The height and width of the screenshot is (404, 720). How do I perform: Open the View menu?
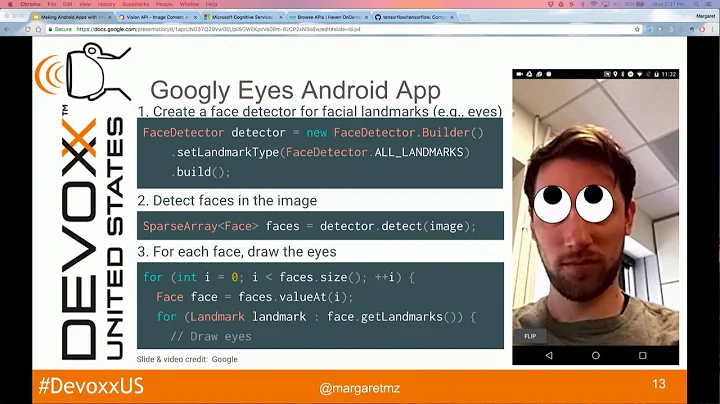[85, 4]
